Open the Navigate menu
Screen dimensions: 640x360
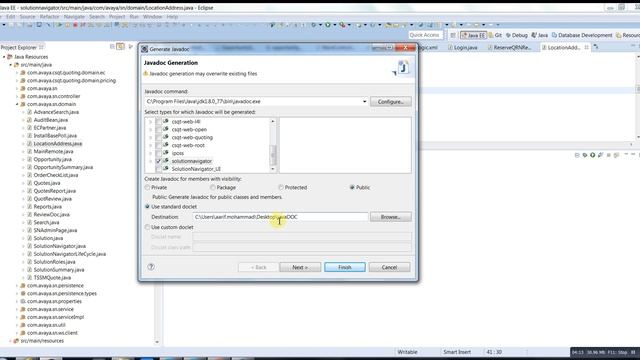pyautogui.click(x=74, y=17)
